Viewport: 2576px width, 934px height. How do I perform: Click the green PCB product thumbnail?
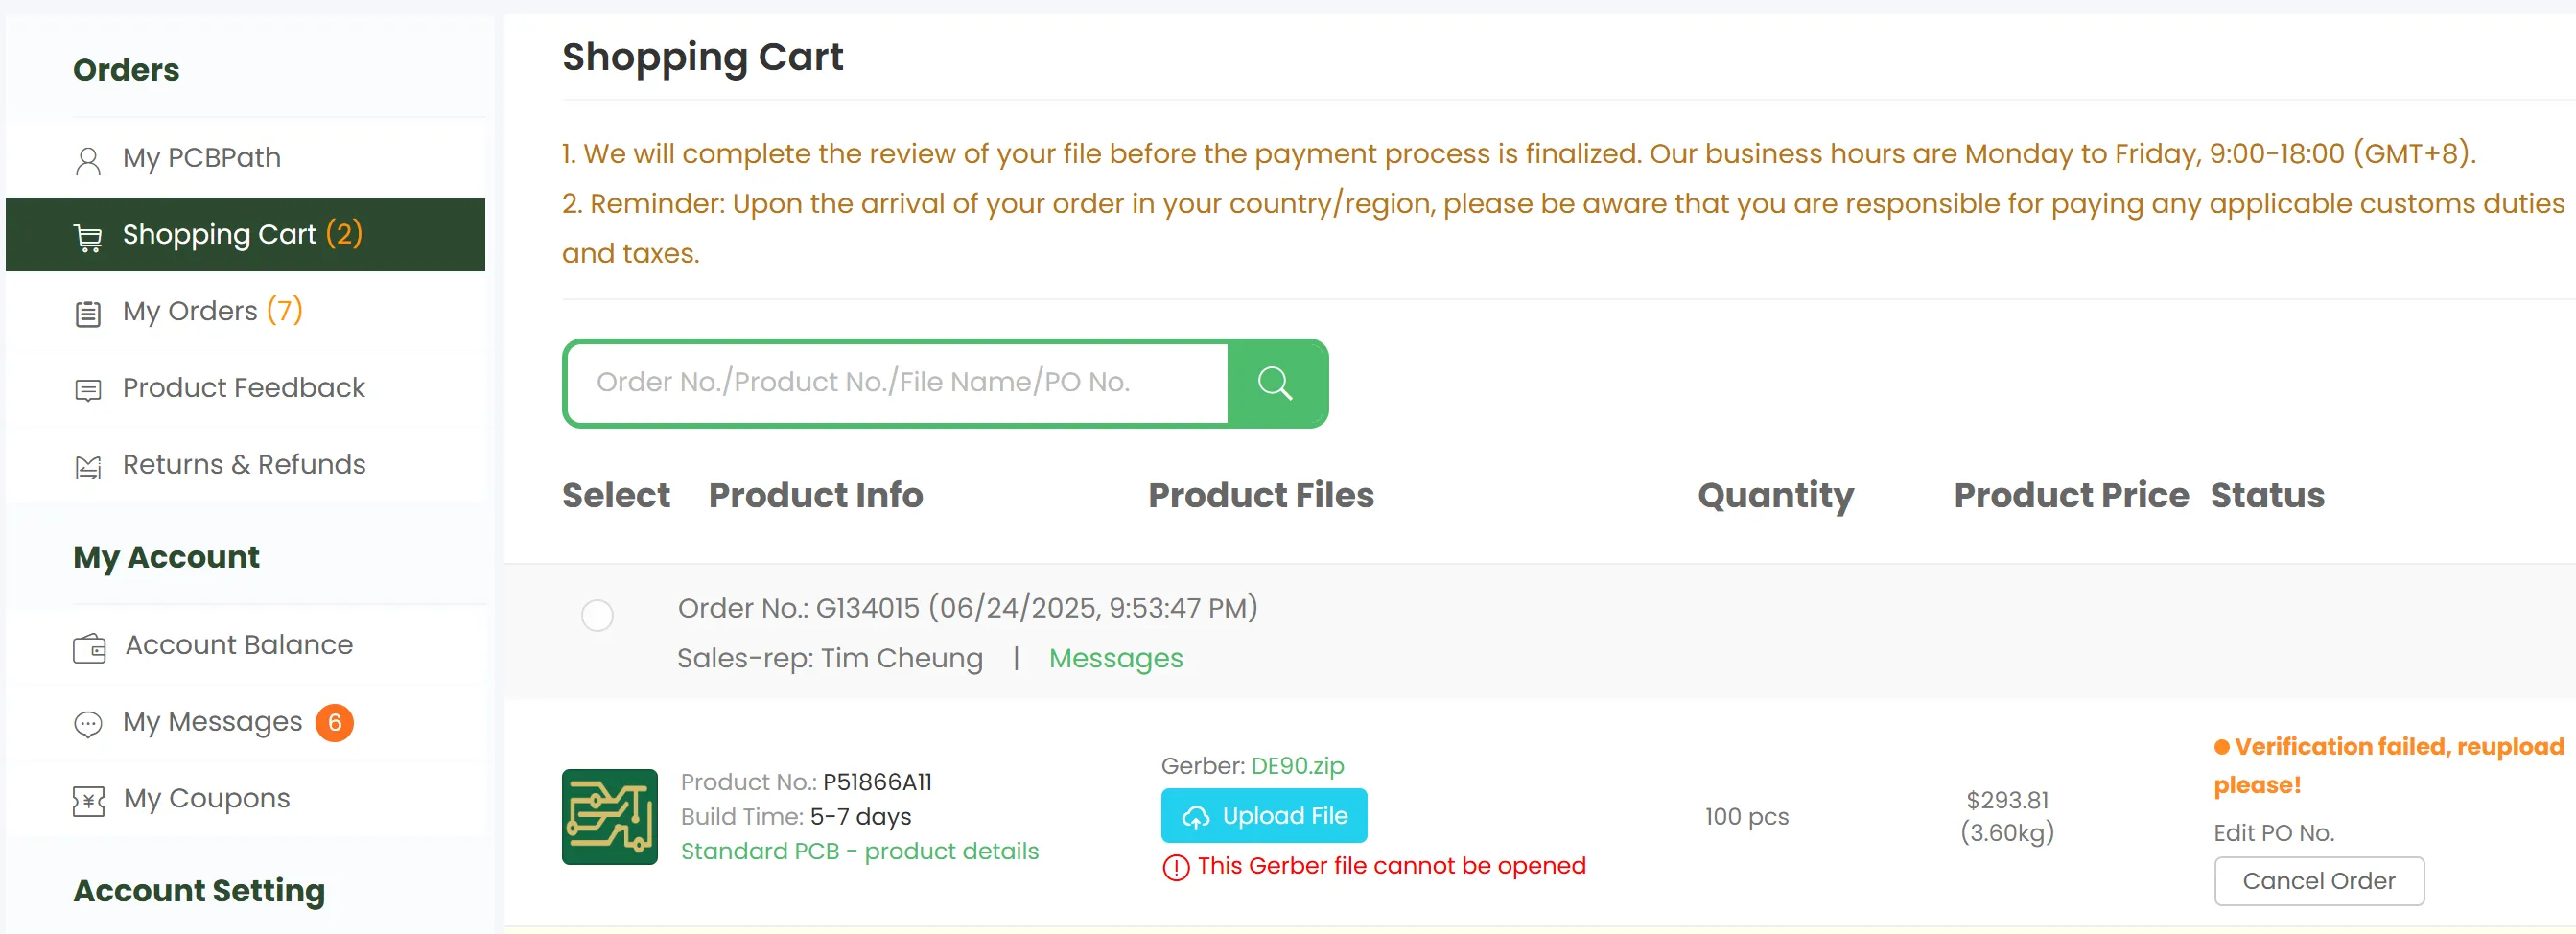[x=609, y=817]
